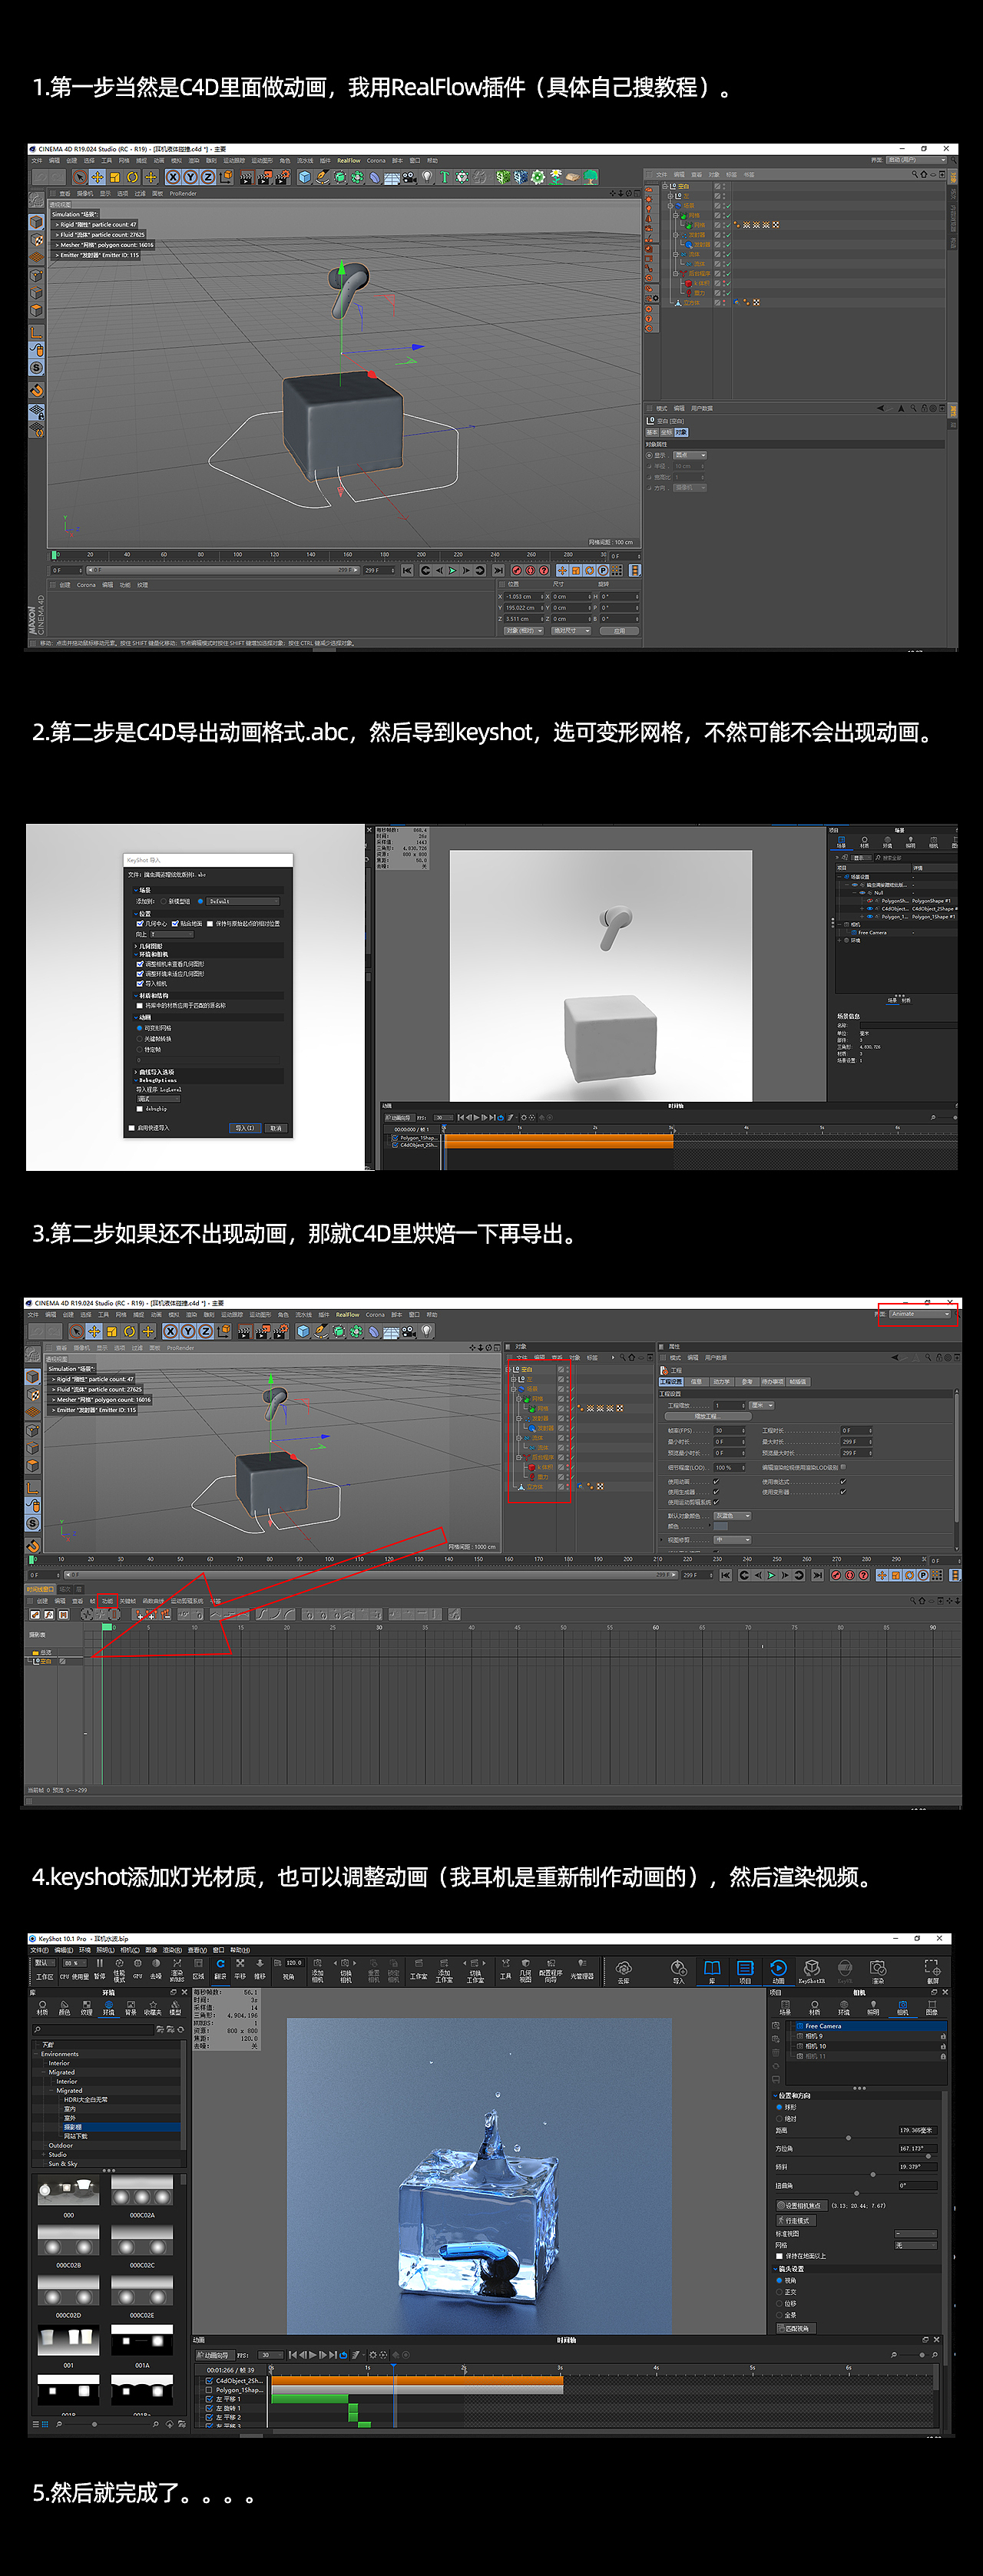Click Play Forwards in second Cinema 4D timeline
The height and width of the screenshot is (2576, 983).
click(x=771, y=1575)
